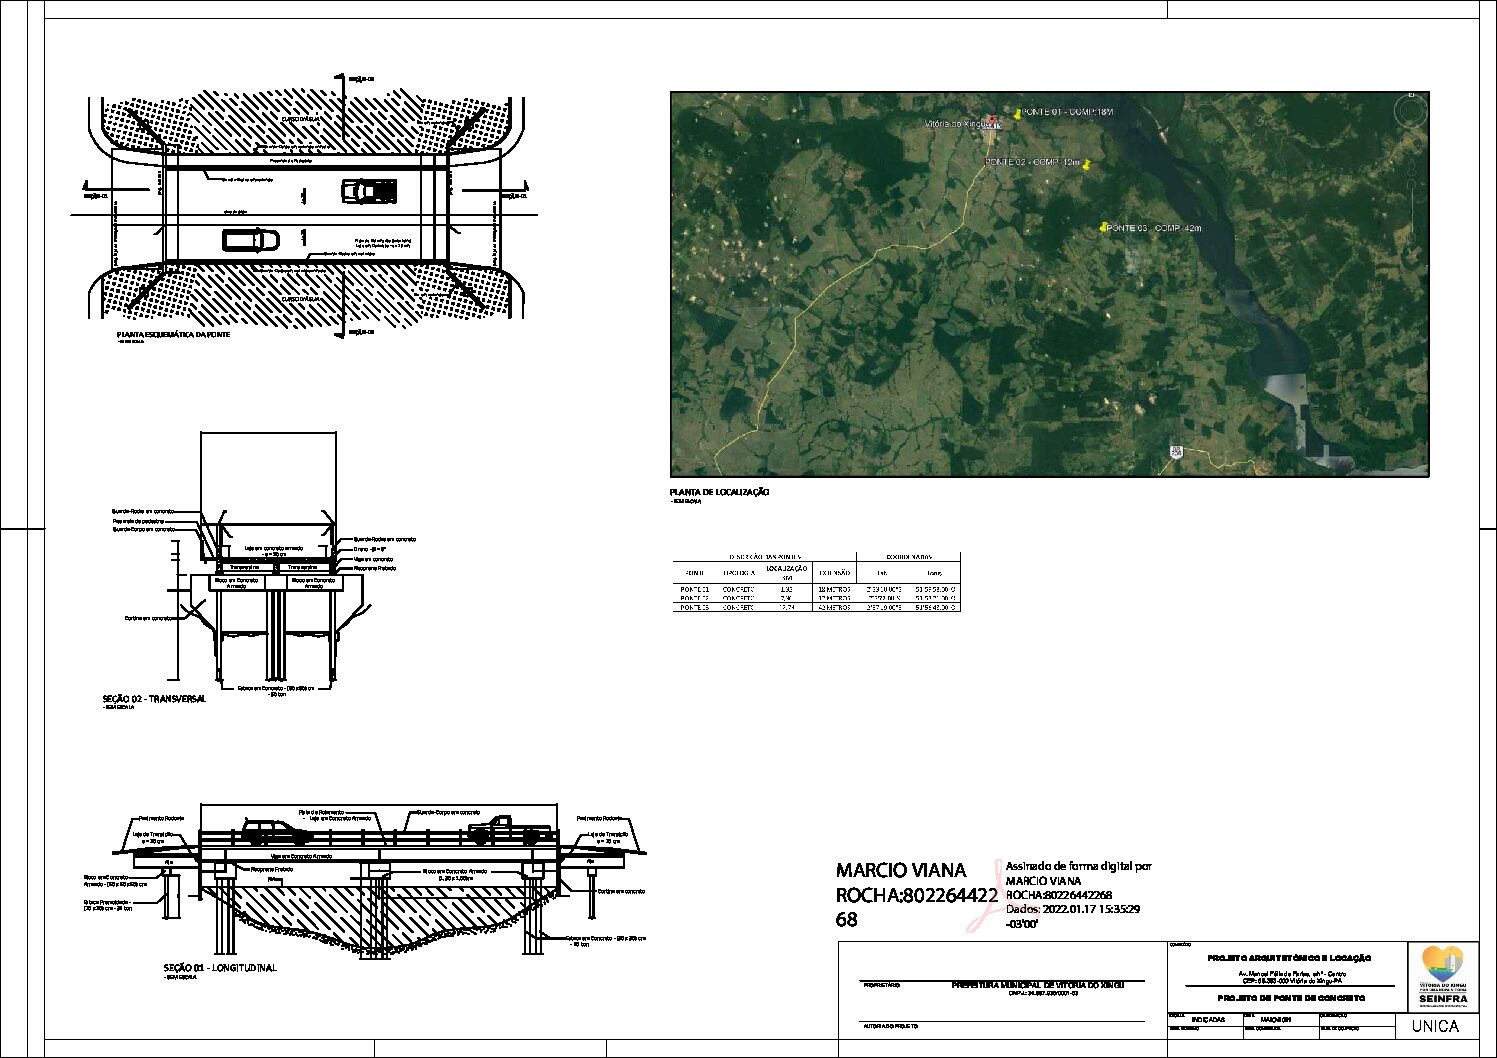The width and height of the screenshot is (1497, 1058).
Task: Click the PROJETO DE PONTE DE CONCRETO title
Action: coord(1290,998)
